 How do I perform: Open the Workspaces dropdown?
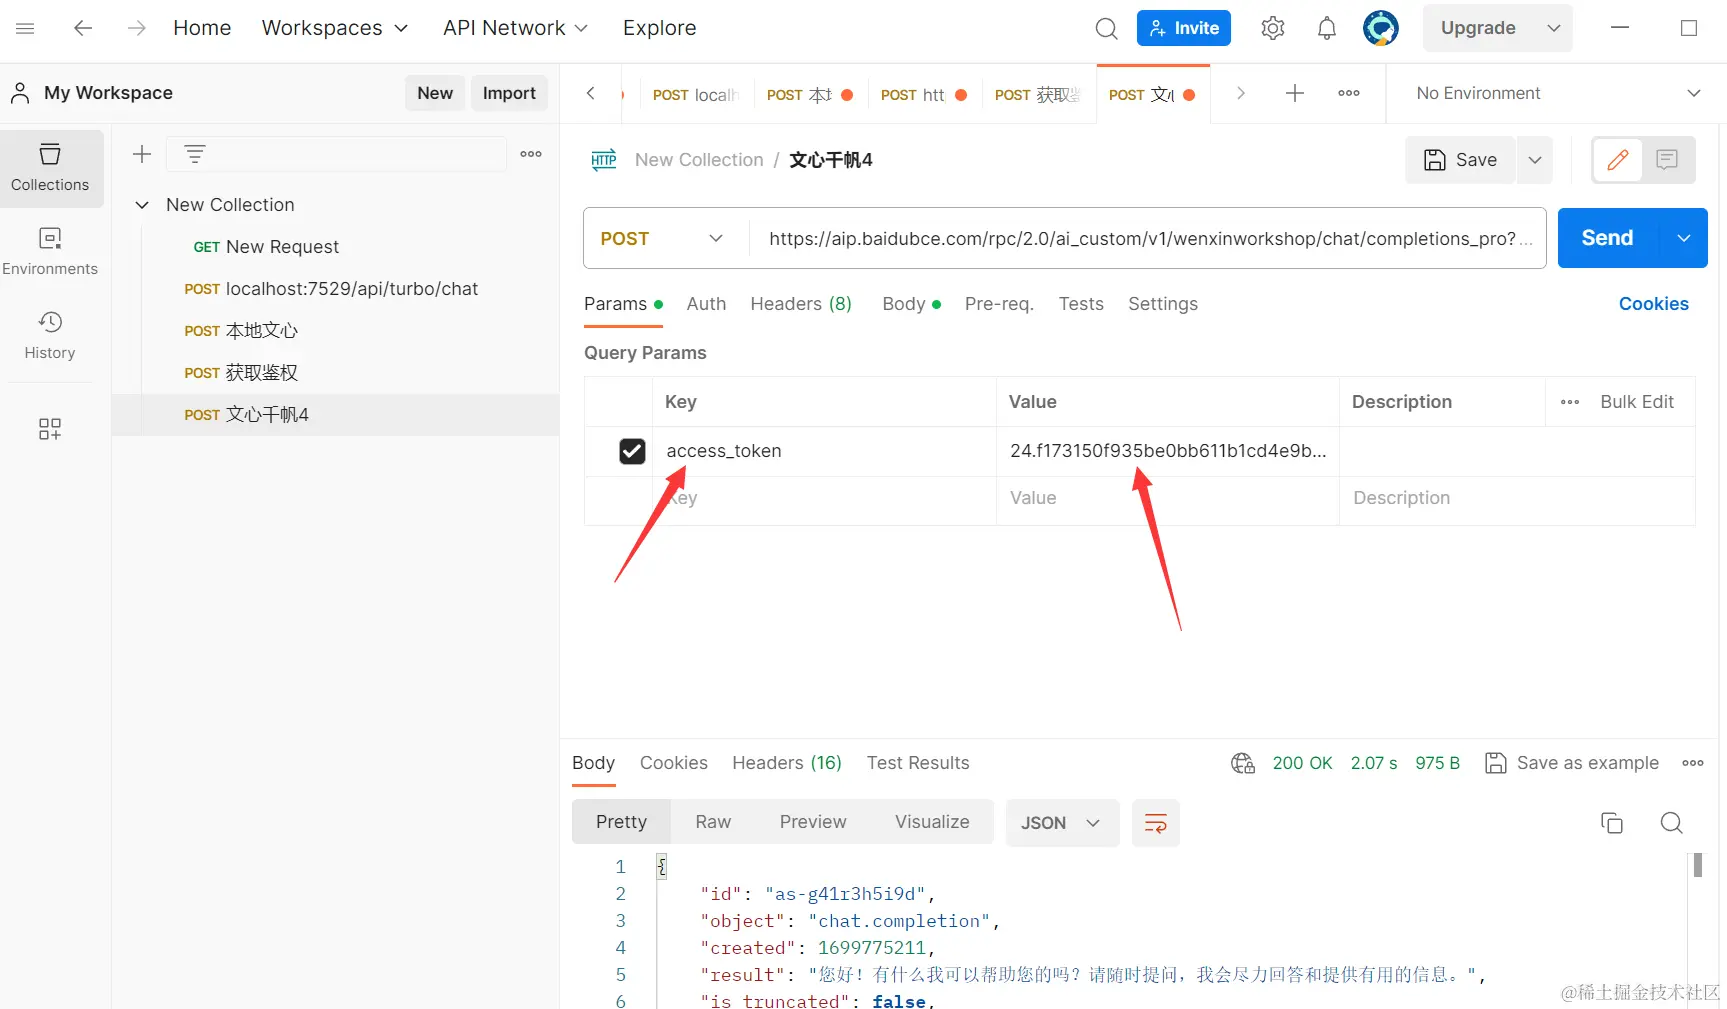[335, 28]
